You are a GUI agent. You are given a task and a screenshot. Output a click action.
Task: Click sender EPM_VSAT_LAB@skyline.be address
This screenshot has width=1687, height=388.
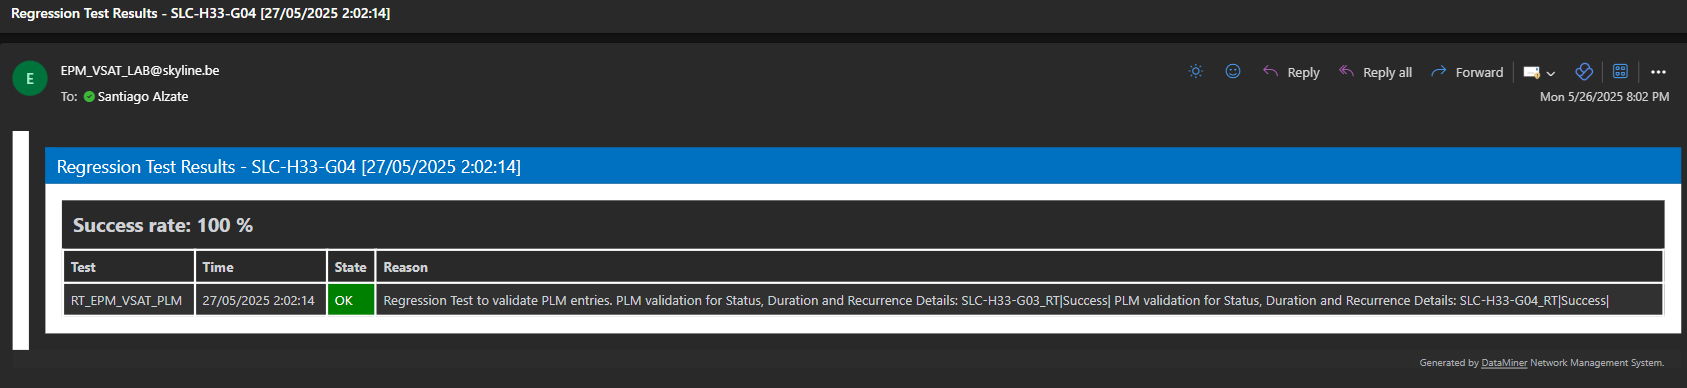(x=140, y=70)
